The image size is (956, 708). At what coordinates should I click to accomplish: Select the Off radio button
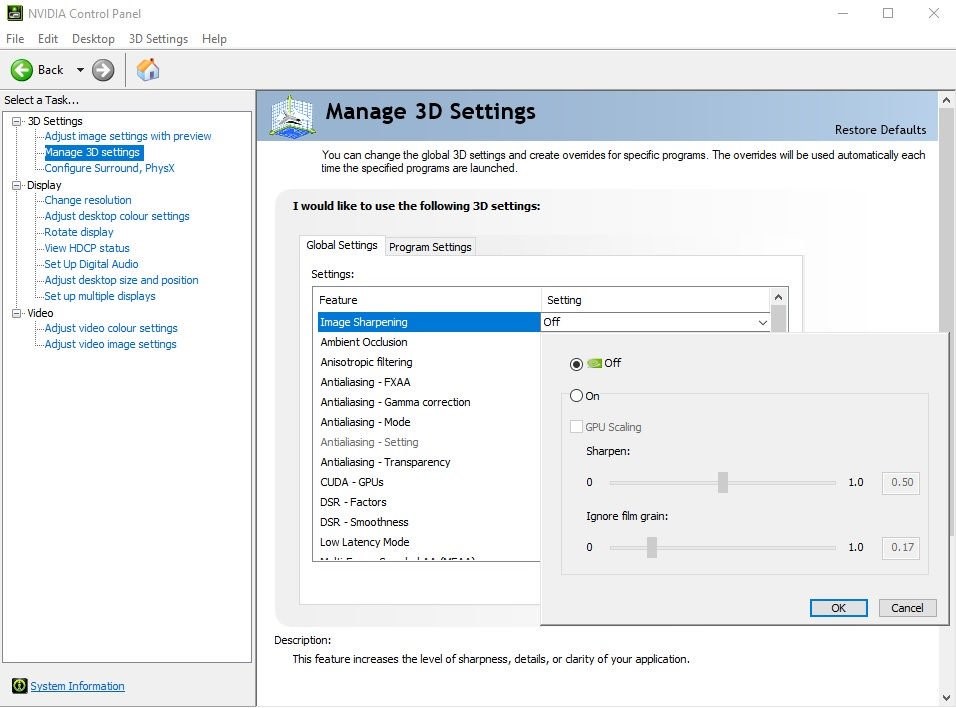coord(576,364)
